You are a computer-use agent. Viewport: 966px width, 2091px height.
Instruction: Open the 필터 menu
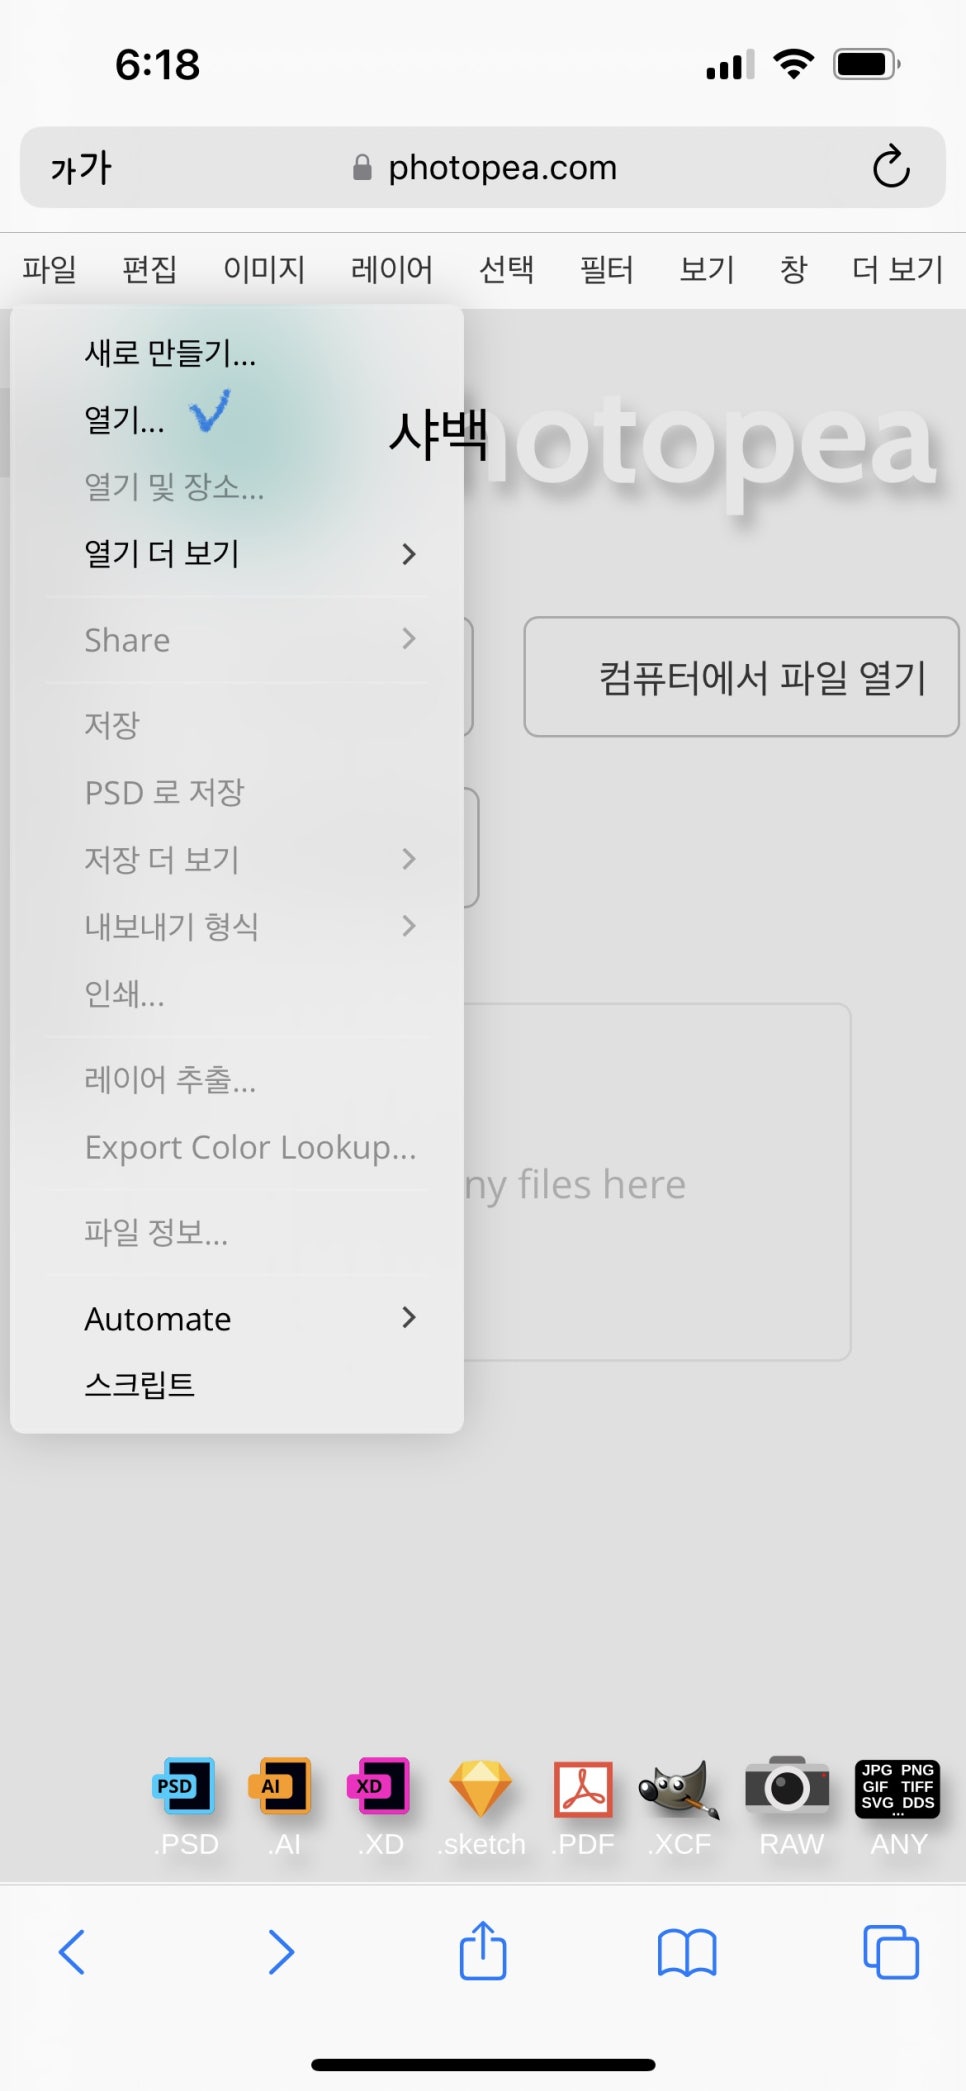pos(606,269)
